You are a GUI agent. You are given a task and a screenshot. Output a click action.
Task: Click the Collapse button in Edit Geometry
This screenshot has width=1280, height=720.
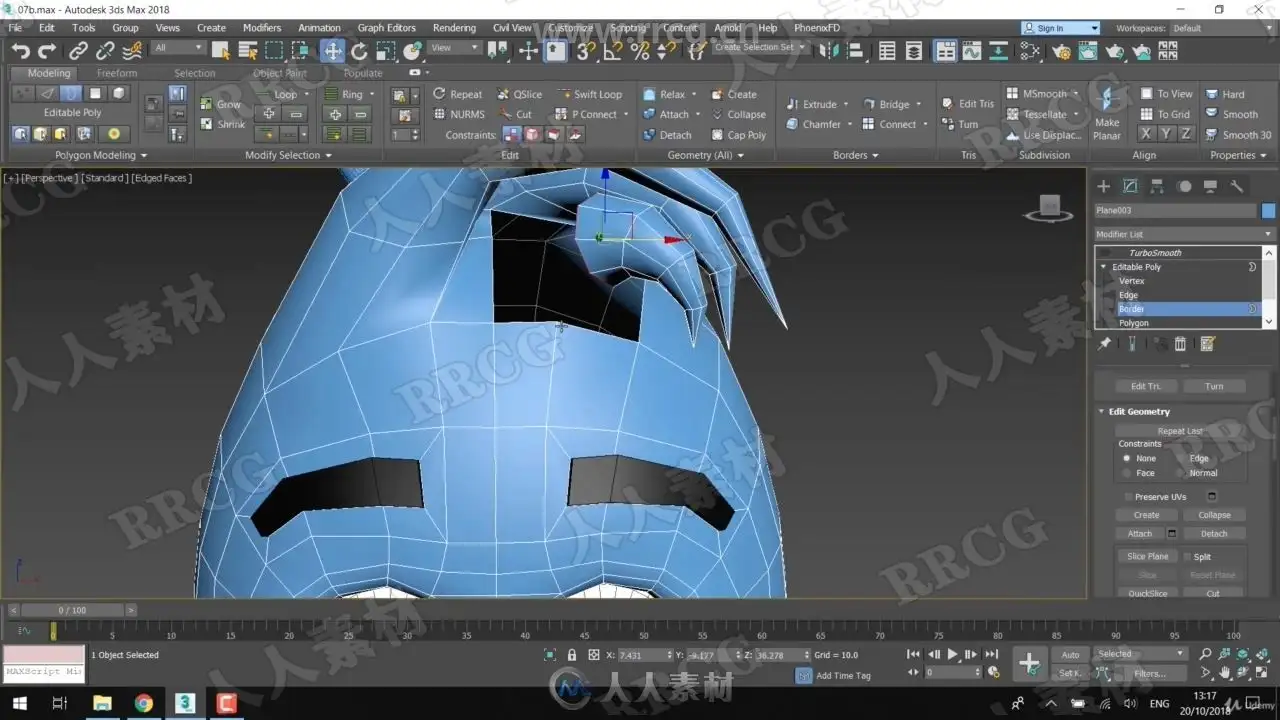1214,515
